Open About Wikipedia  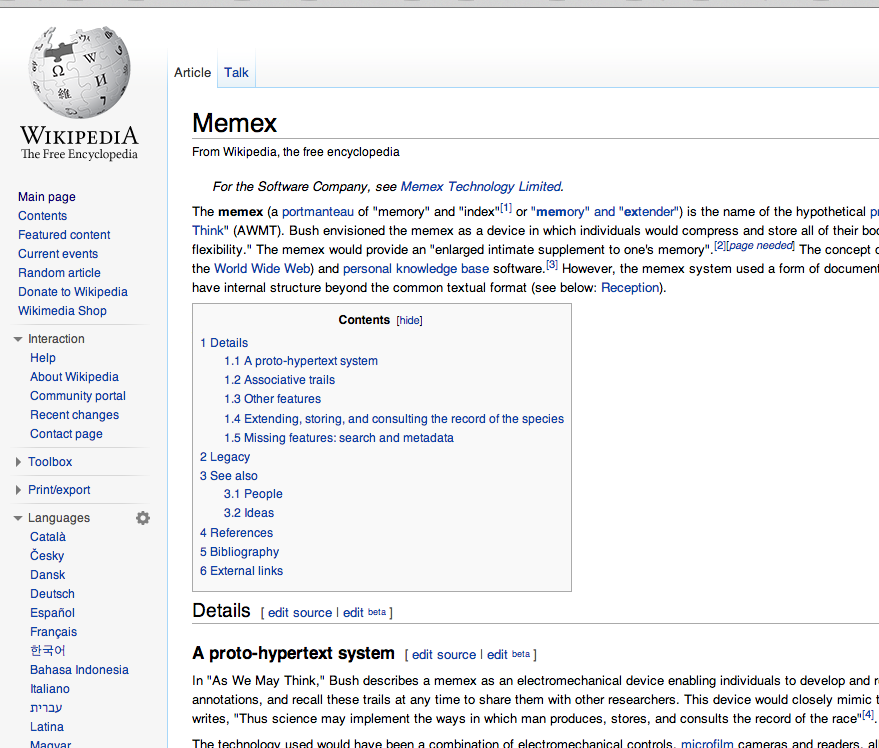(75, 377)
